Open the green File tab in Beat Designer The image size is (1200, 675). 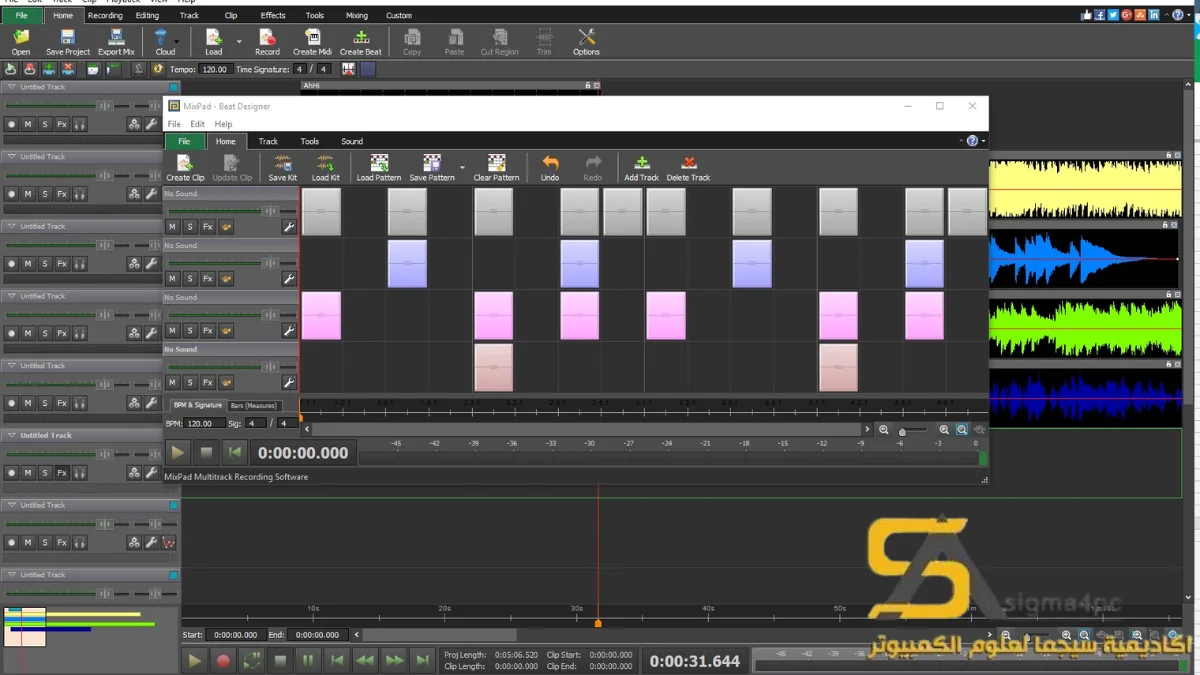point(184,142)
